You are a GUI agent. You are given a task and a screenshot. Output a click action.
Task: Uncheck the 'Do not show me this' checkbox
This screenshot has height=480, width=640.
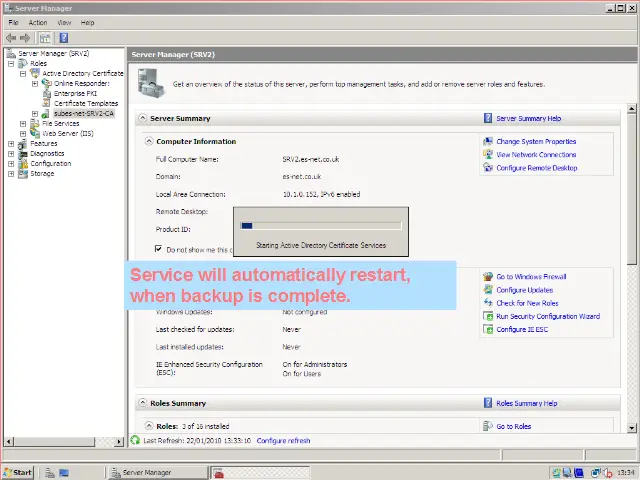pos(158,249)
